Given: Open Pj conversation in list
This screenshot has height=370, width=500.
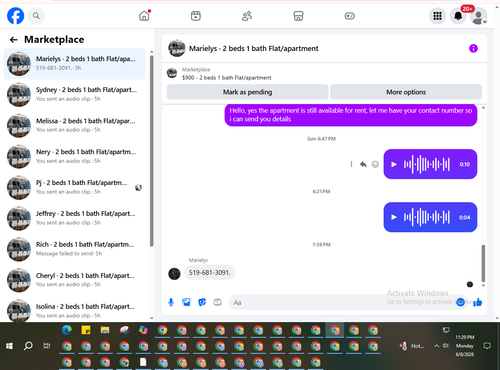Looking at the screenshot, I should pyautogui.click(x=74, y=188).
